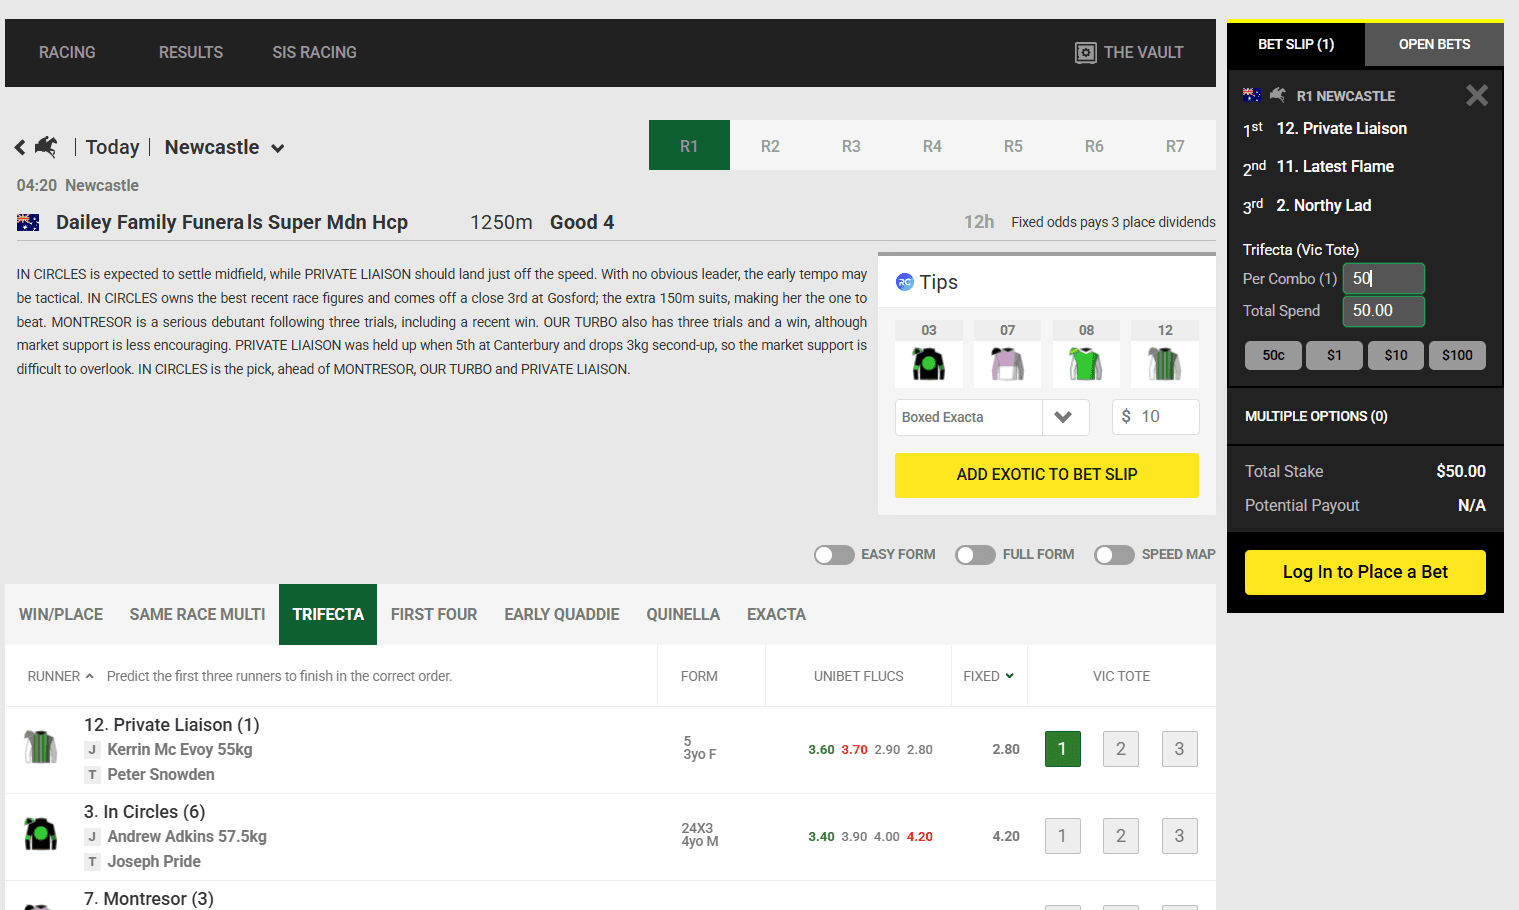Click the Tips stake amount field
This screenshot has width=1519, height=910.
[1156, 418]
